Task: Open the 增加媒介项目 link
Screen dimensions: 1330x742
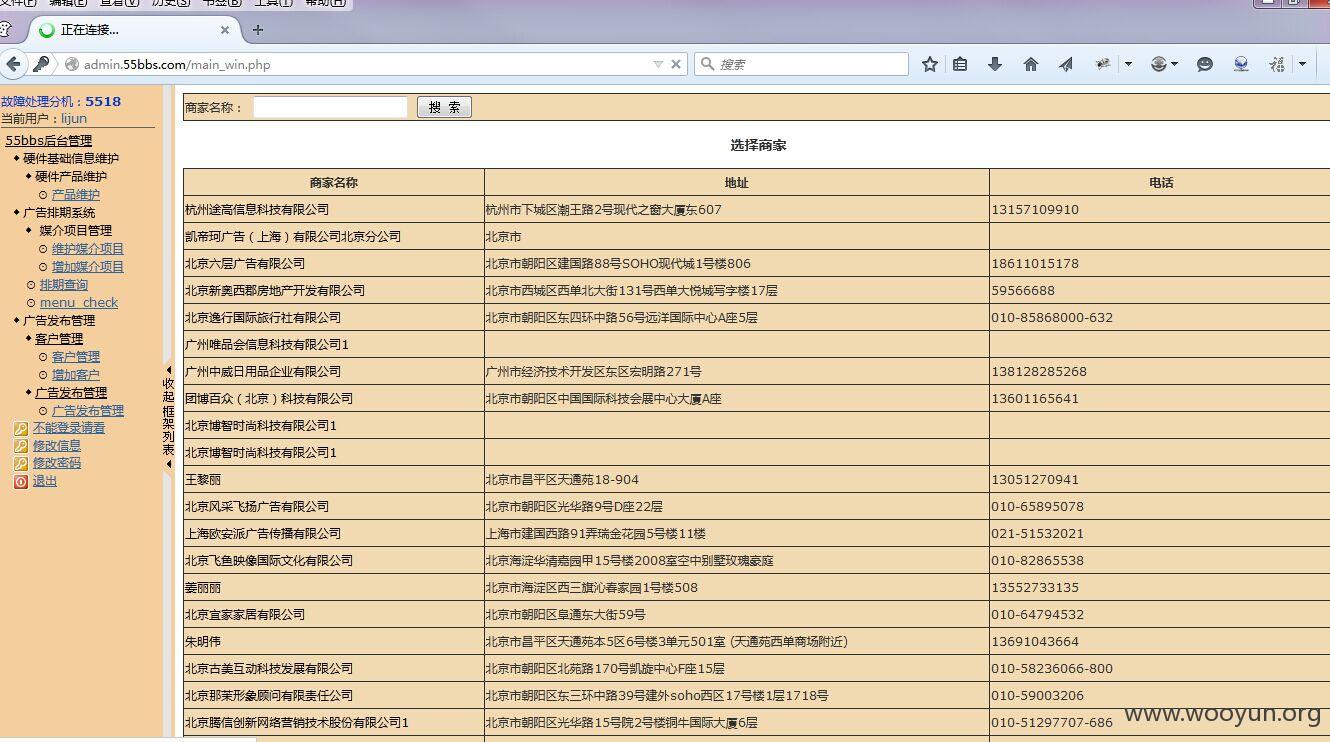Action: click(x=88, y=267)
